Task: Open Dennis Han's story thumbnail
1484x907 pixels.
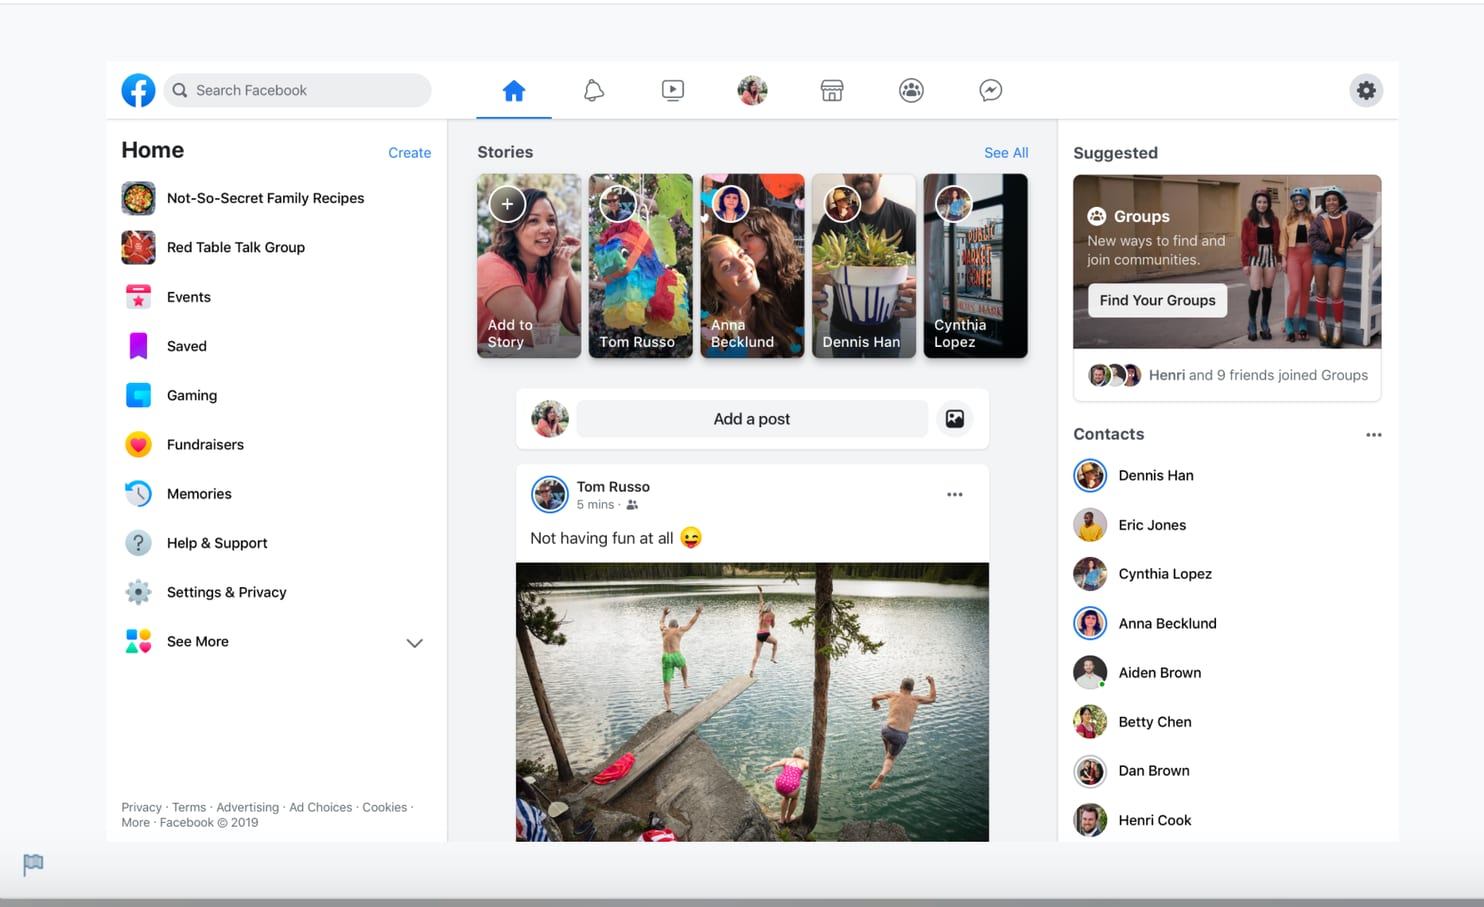Action: tap(863, 266)
